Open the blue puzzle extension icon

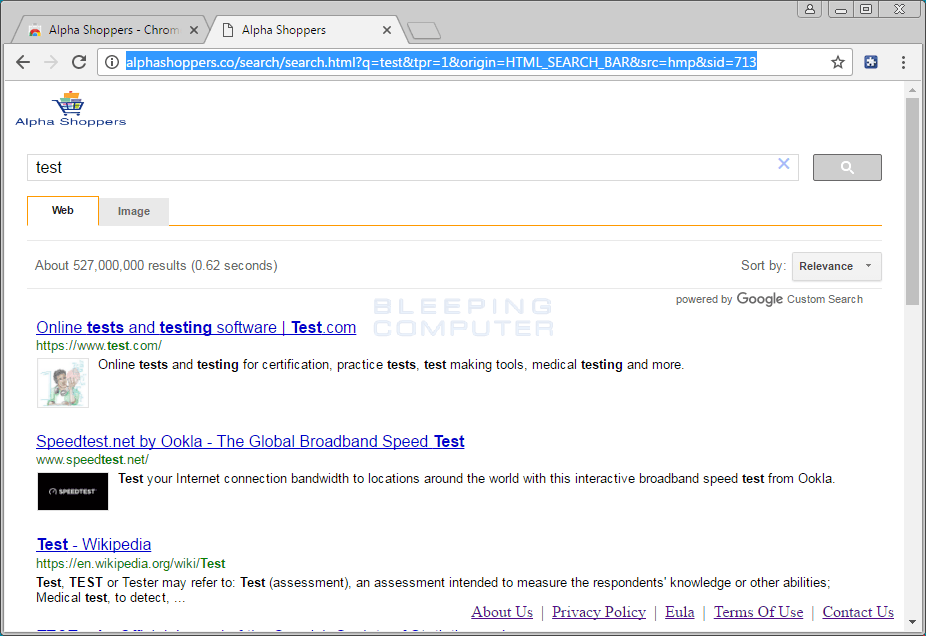point(871,62)
